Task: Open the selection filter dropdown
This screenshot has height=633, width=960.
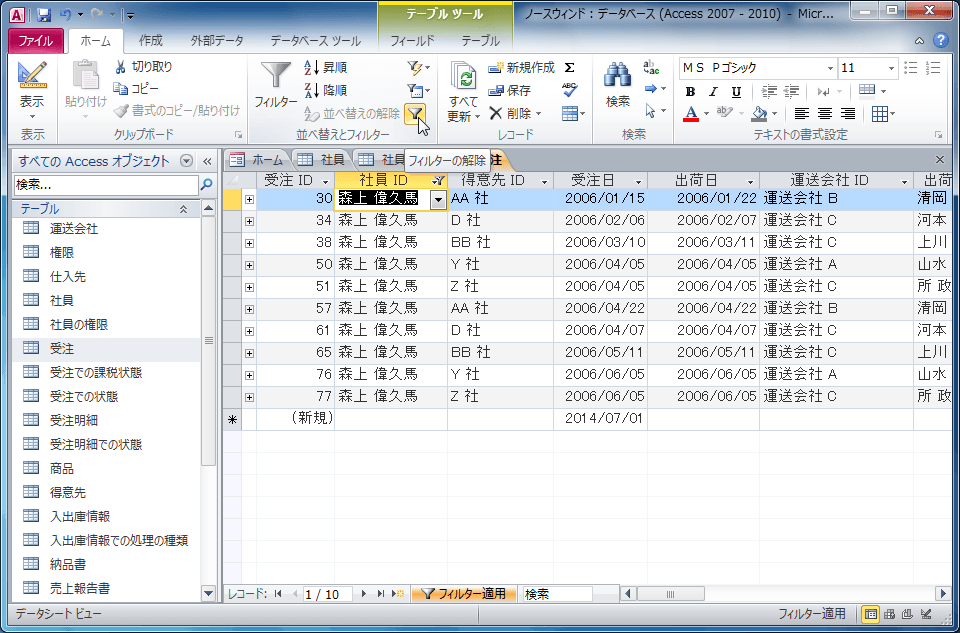Action: (x=418, y=67)
